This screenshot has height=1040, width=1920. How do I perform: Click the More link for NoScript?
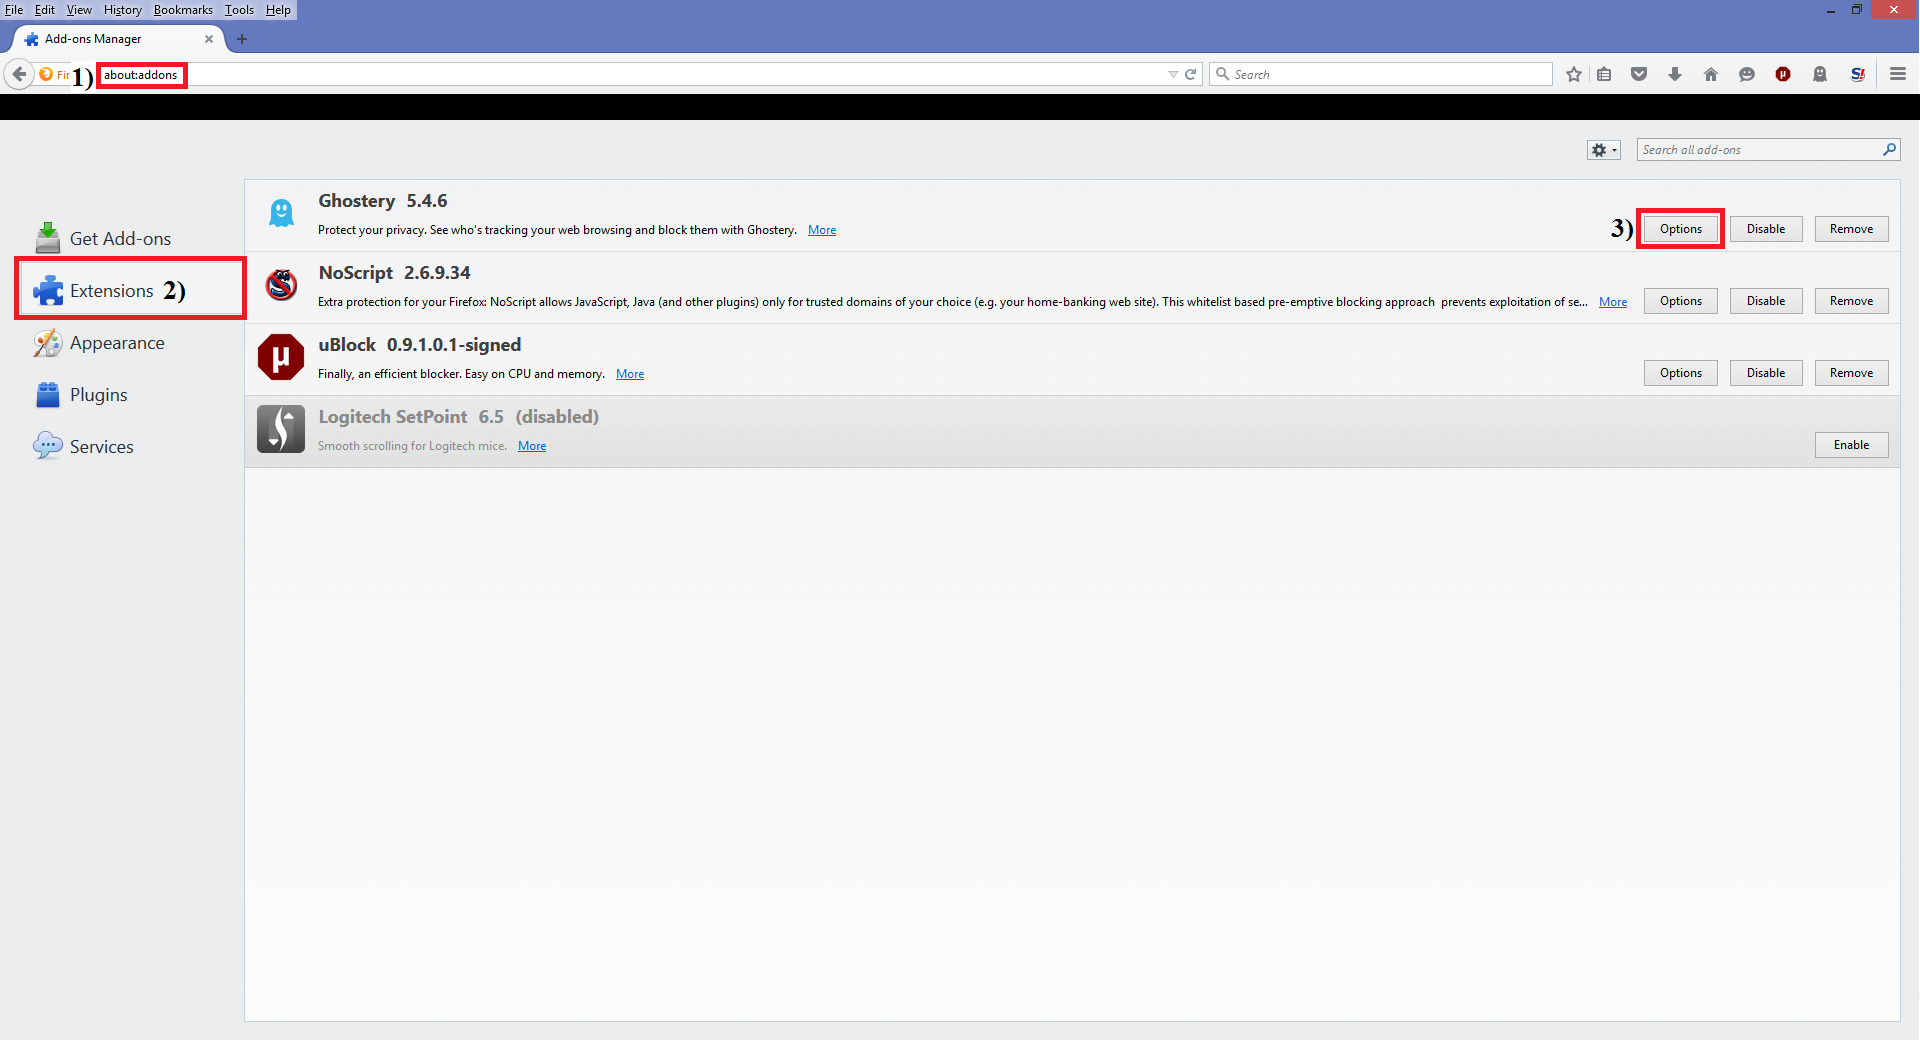pos(1612,302)
